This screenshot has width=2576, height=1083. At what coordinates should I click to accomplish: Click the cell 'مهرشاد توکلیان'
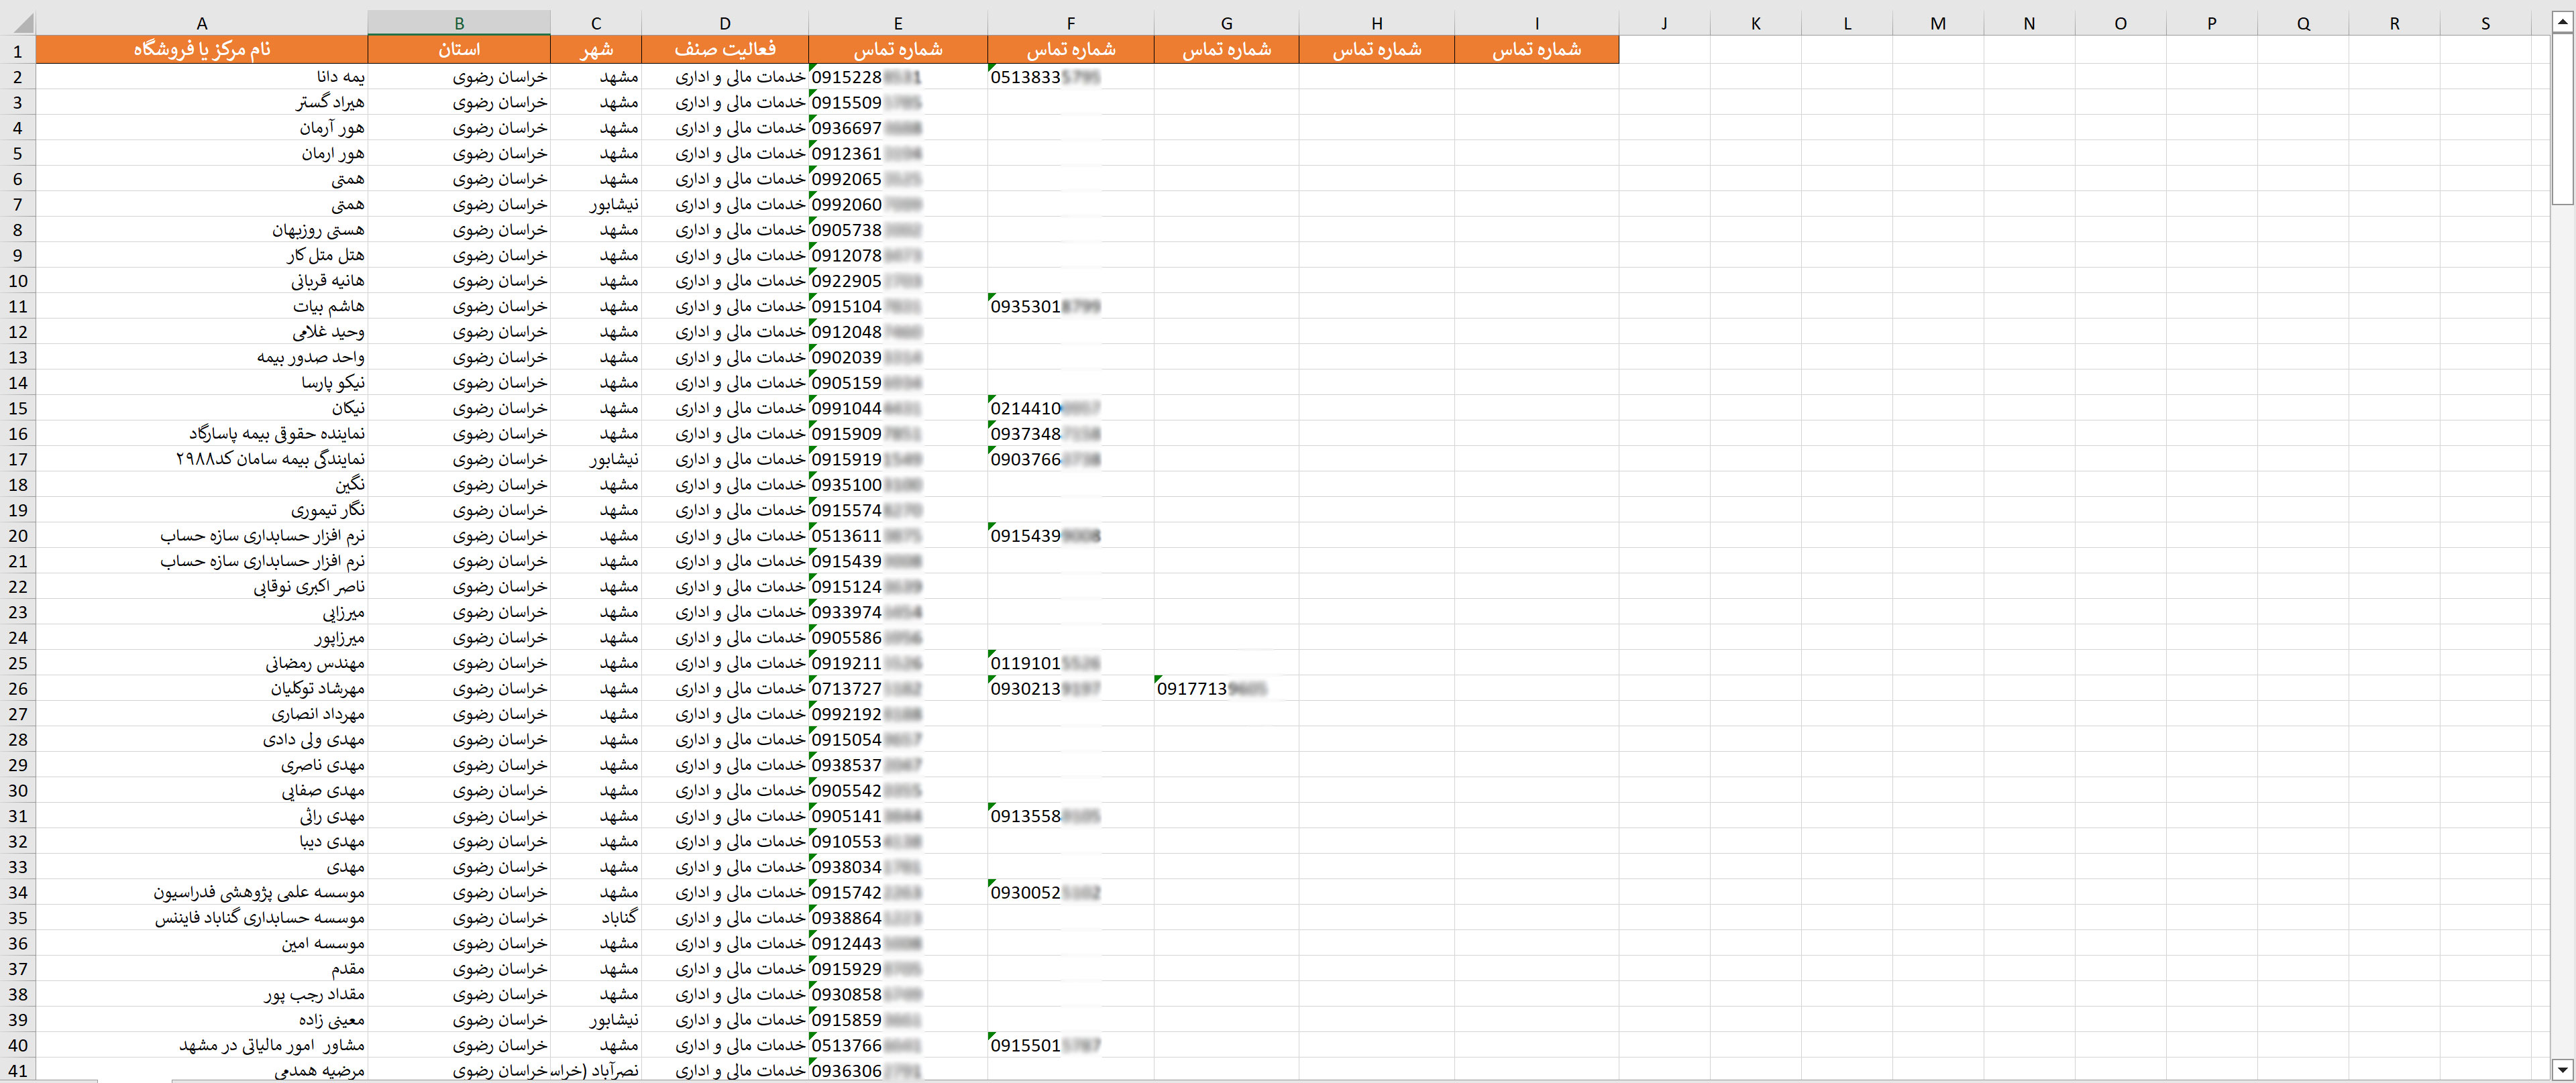click(202, 689)
